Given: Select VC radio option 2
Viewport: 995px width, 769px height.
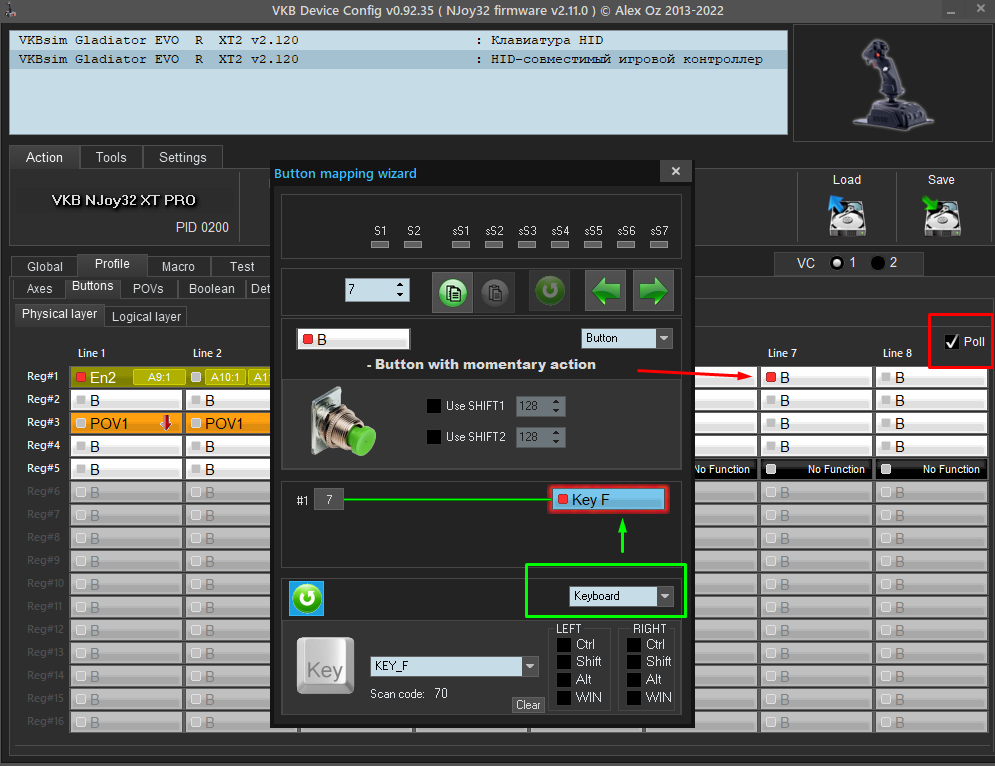Looking at the screenshot, I should (878, 263).
